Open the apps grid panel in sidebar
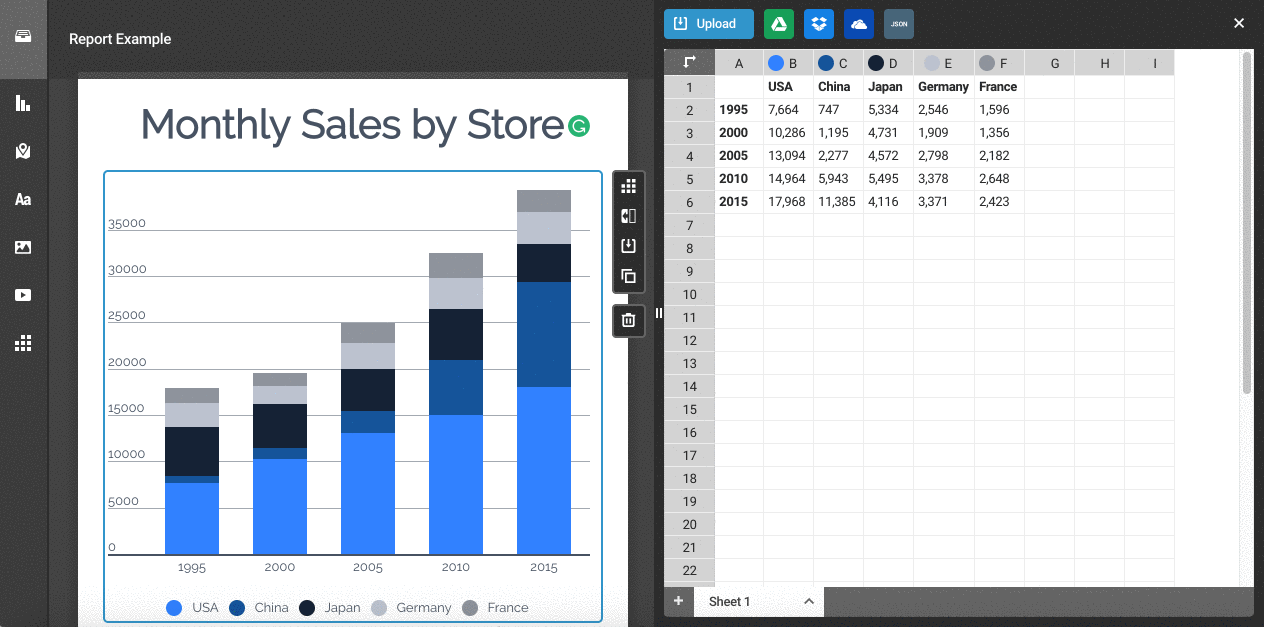1264x627 pixels. tap(23, 343)
